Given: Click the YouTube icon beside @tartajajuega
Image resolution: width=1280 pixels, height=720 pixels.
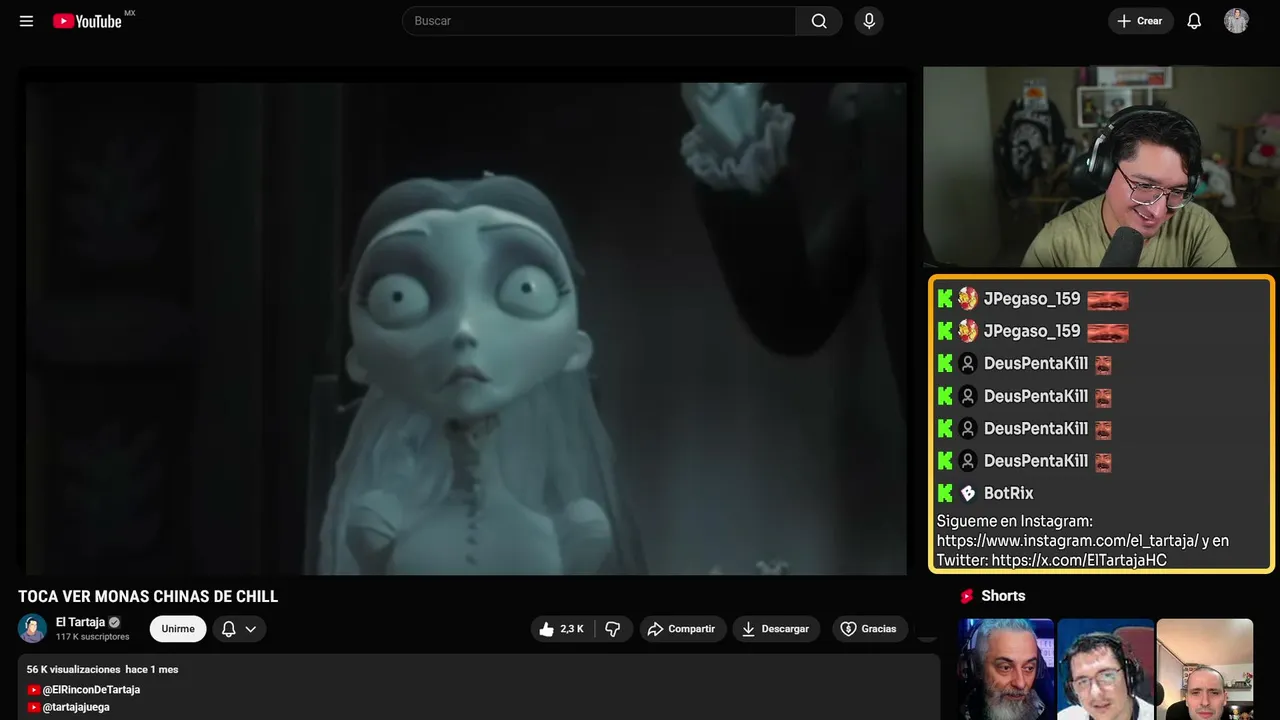Looking at the screenshot, I should click(x=34, y=707).
